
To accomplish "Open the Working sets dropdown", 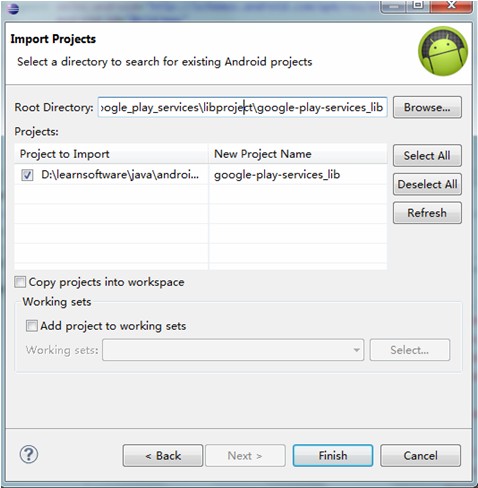I will tap(233, 350).
